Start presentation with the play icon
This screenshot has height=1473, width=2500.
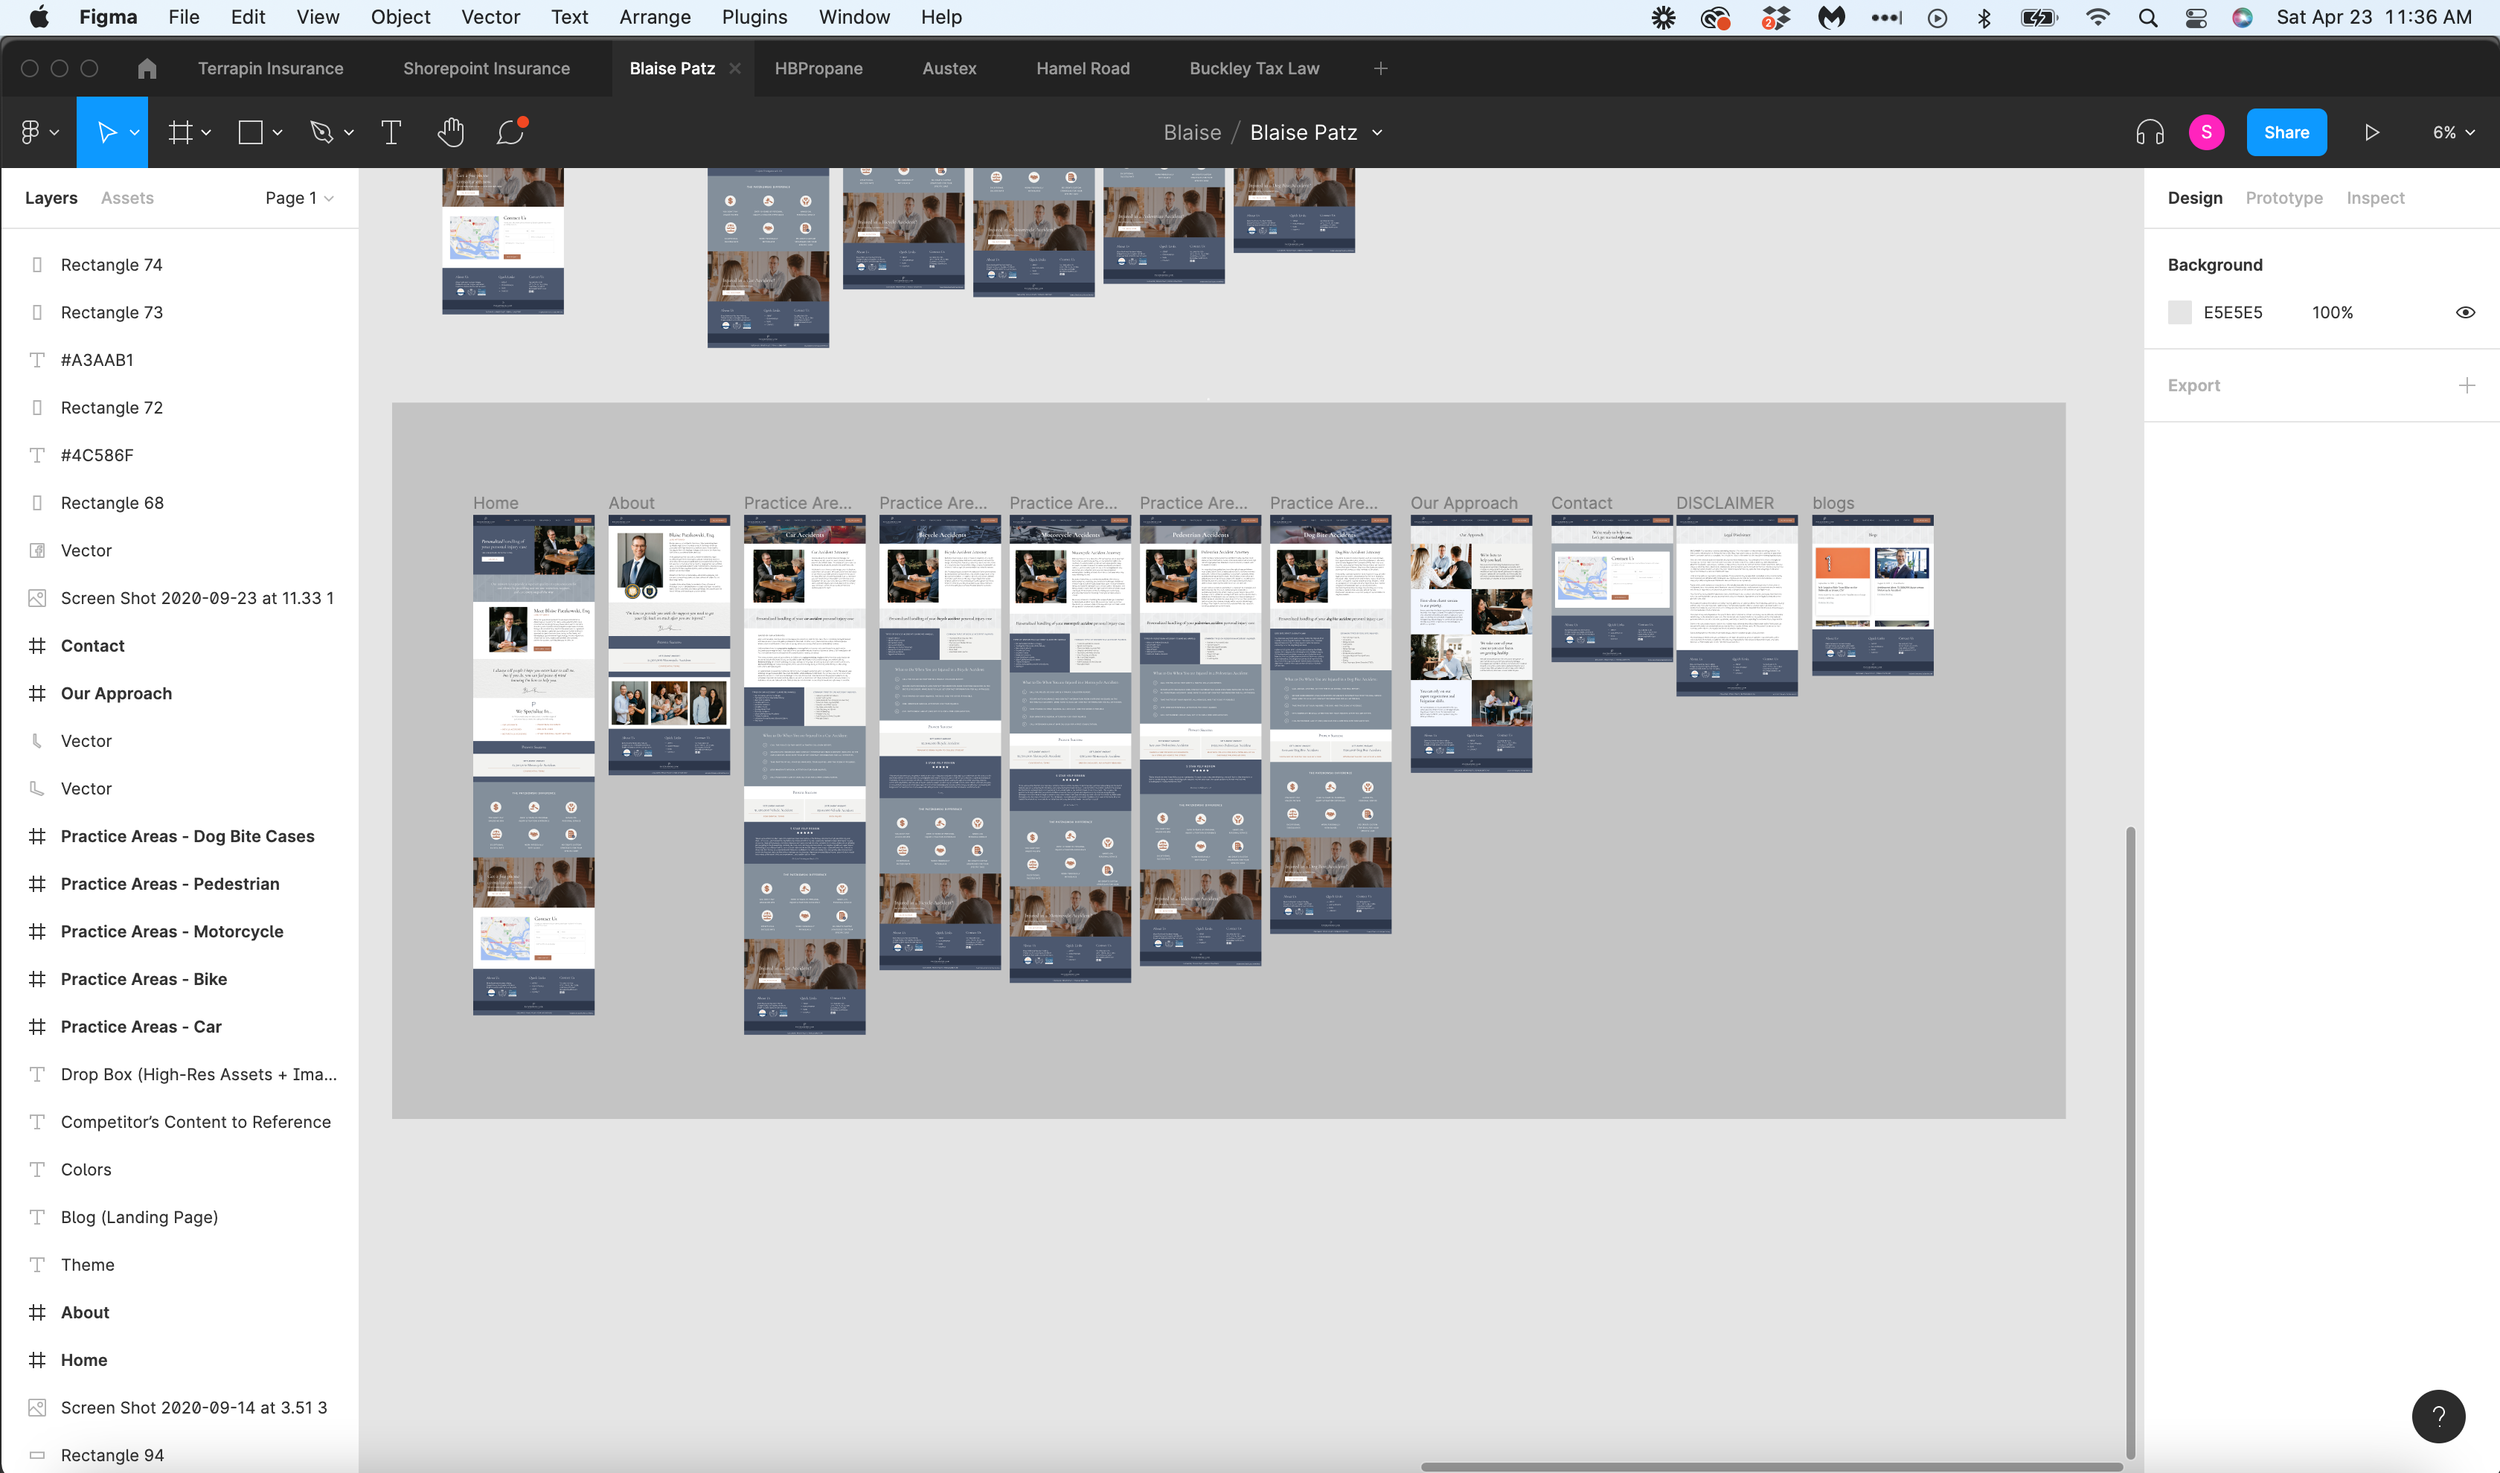pyautogui.click(x=2371, y=132)
